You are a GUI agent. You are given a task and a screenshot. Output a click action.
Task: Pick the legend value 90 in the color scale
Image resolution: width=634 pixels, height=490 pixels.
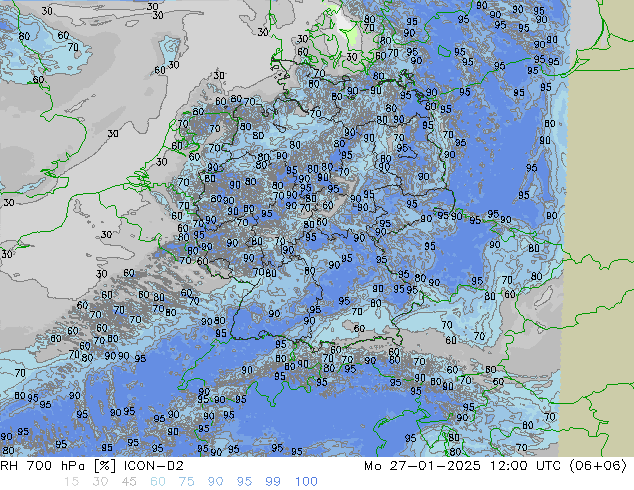215,482
